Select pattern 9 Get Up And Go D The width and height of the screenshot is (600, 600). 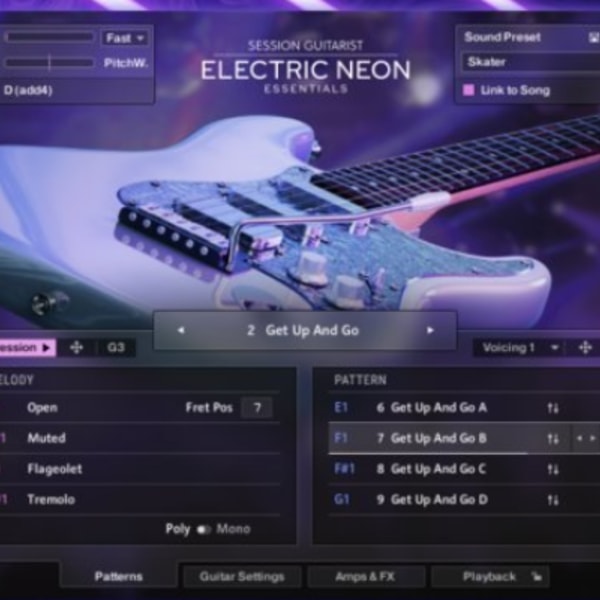click(432, 500)
